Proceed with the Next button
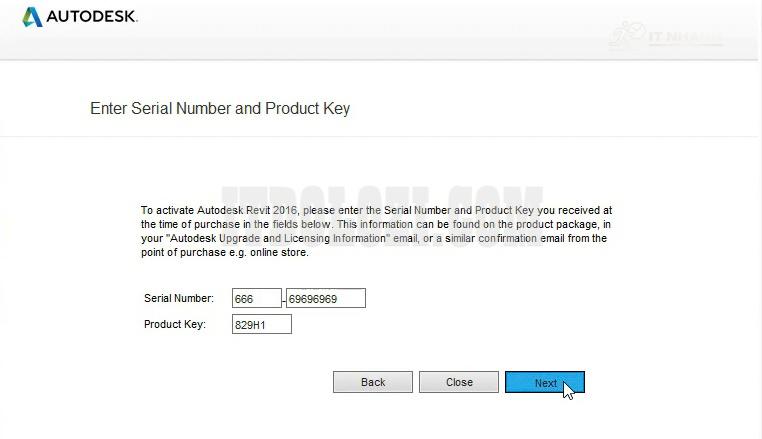This screenshot has height=439, width=762. (x=545, y=382)
